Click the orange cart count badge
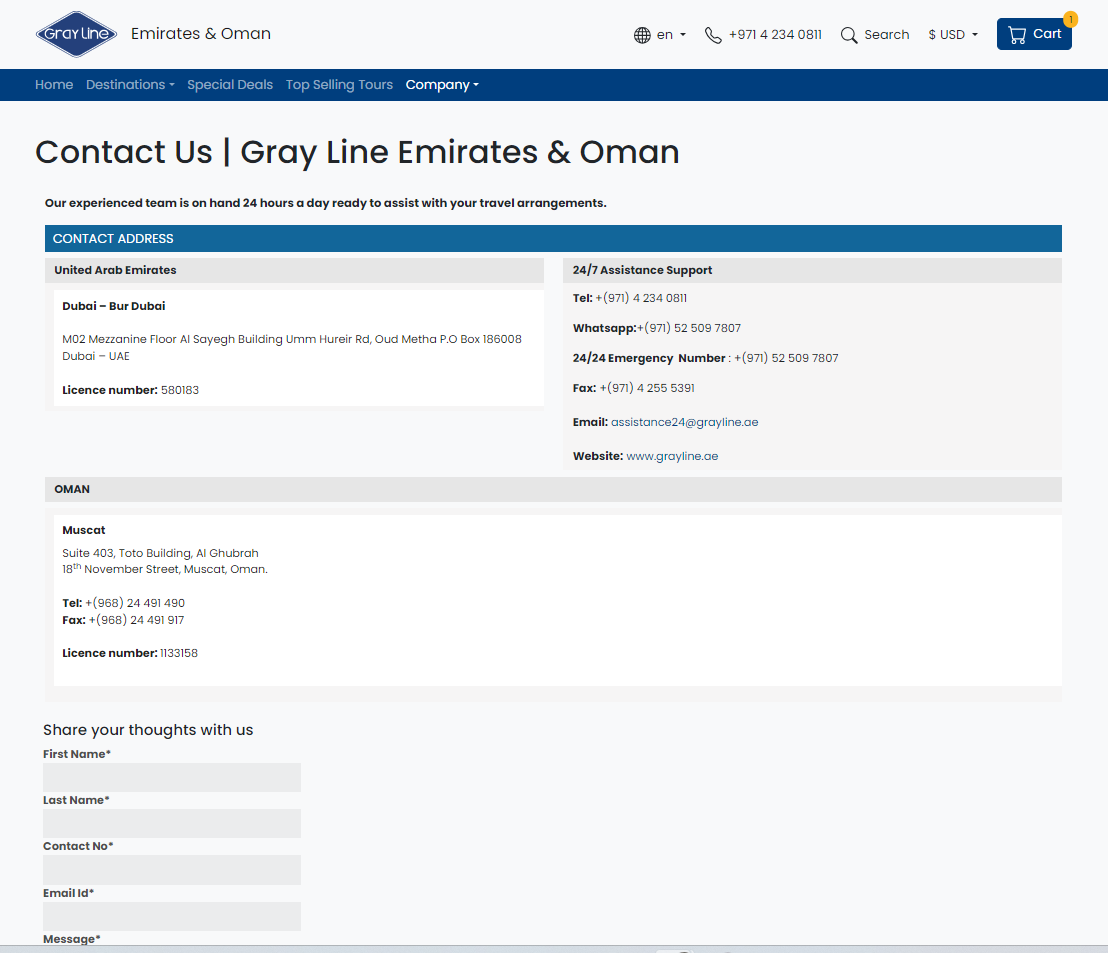The height and width of the screenshot is (953, 1108). (1071, 19)
